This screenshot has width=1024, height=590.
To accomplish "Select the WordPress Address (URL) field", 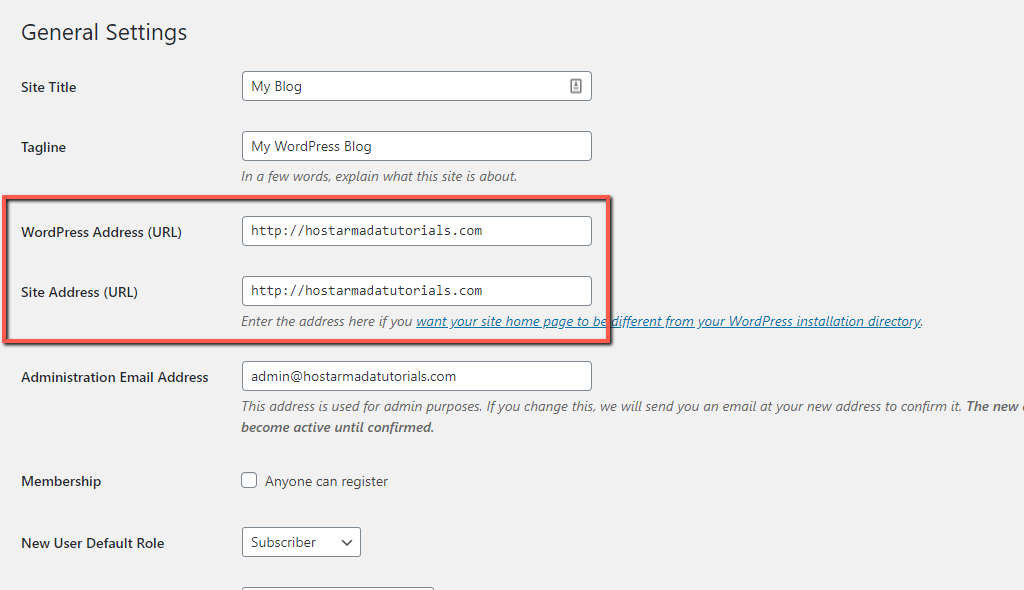I will tap(416, 230).
